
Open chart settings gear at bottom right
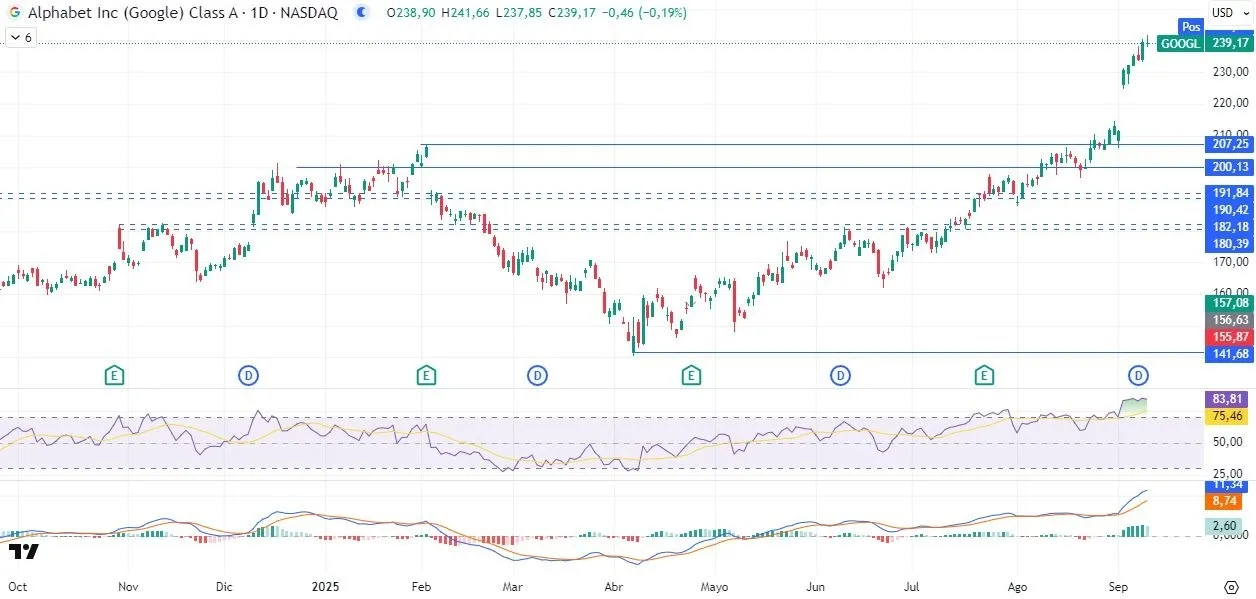point(1231,586)
